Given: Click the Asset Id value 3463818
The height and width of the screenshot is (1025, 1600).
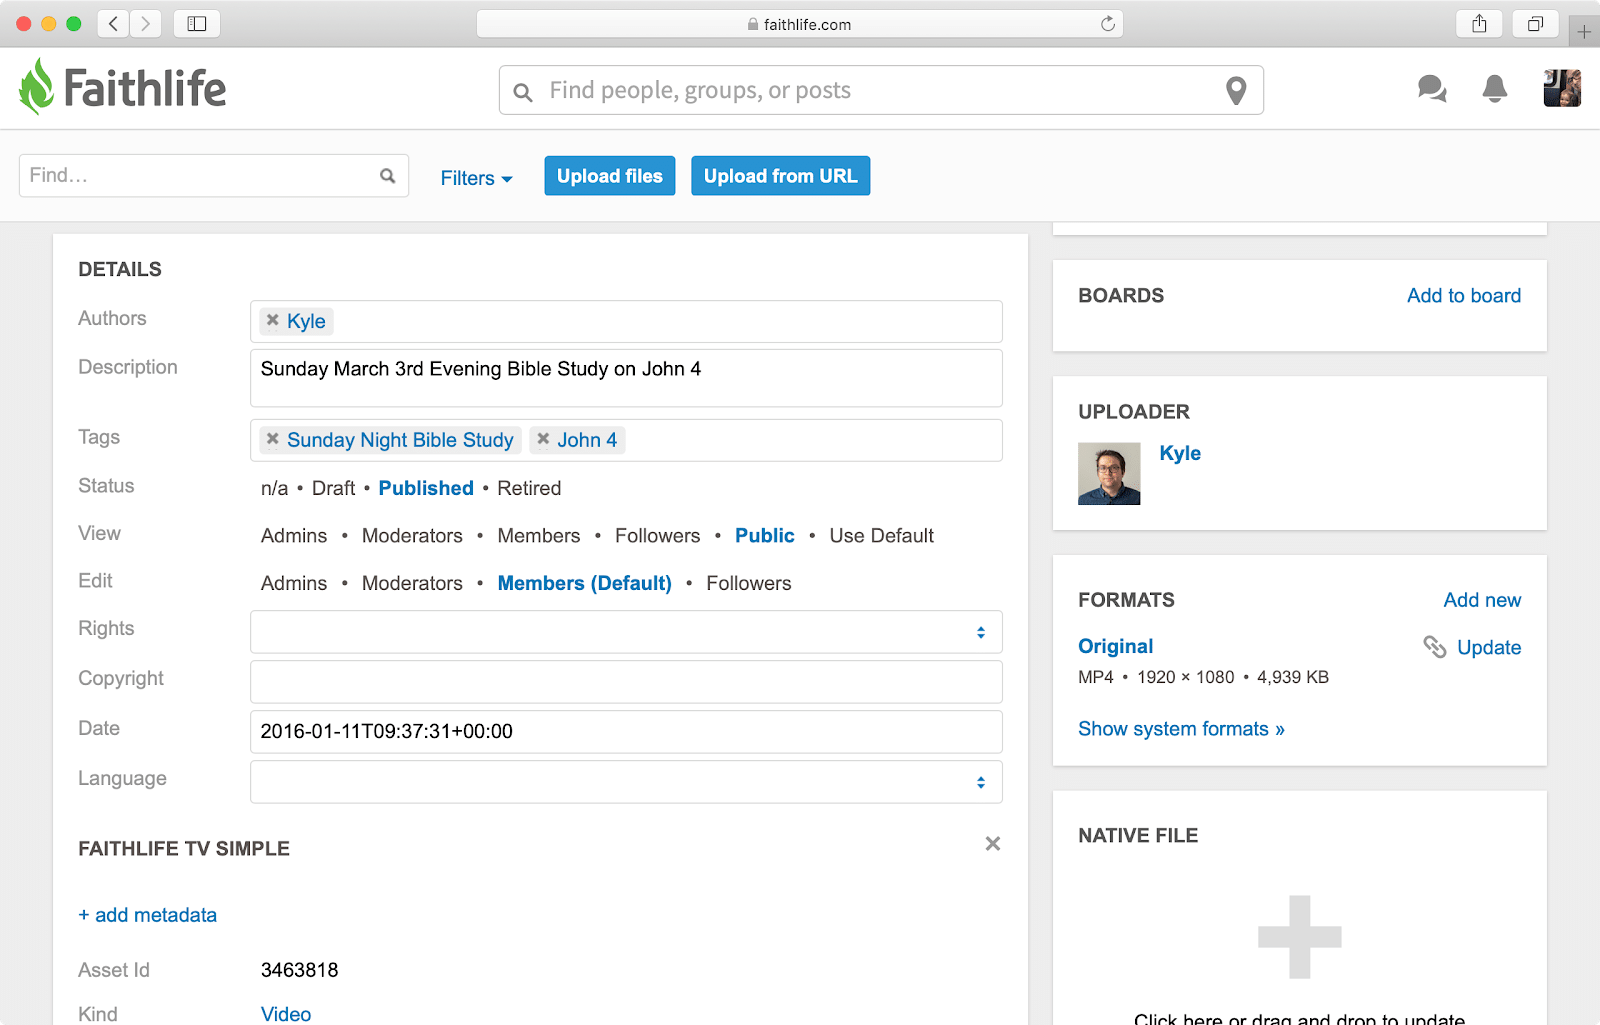Looking at the screenshot, I should pos(299,970).
